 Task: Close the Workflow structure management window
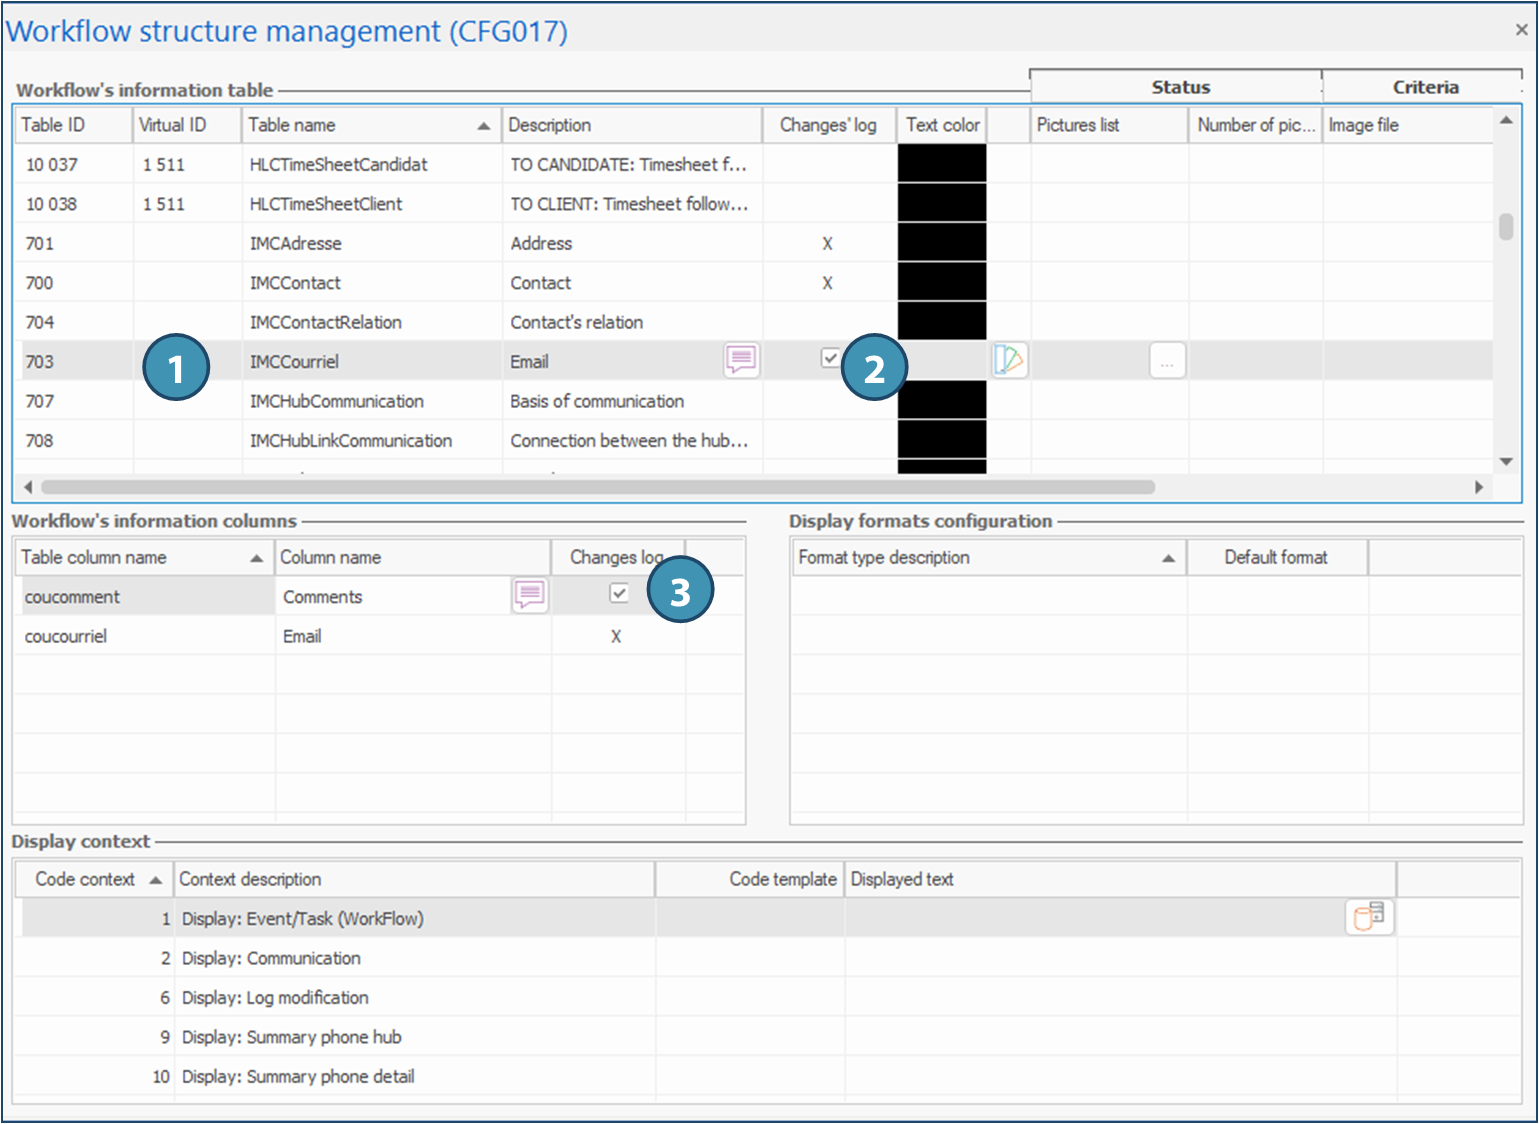1521,30
